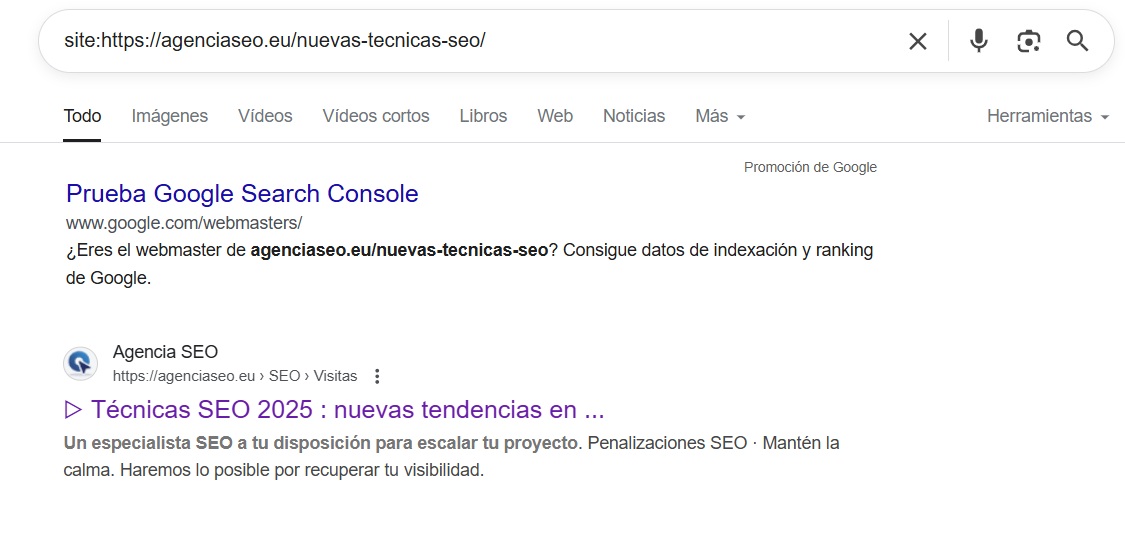
Task: Open the Libros tab
Action: [x=484, y=116]
